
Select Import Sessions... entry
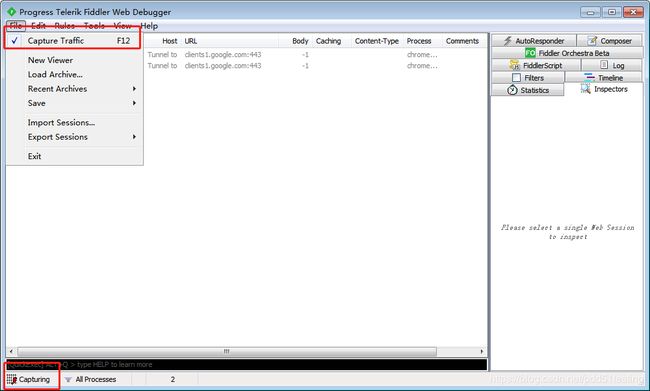tap(61, 123)
